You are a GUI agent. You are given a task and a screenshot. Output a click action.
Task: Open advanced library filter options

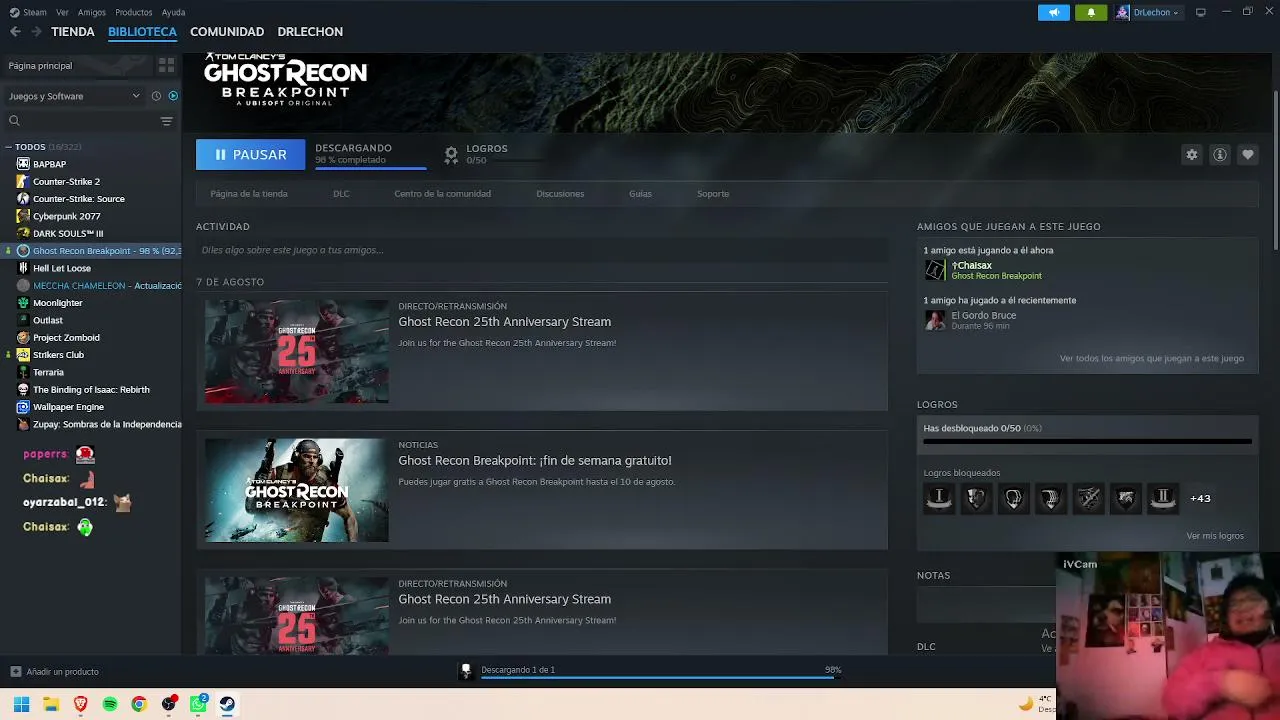[x=166, y=121]
